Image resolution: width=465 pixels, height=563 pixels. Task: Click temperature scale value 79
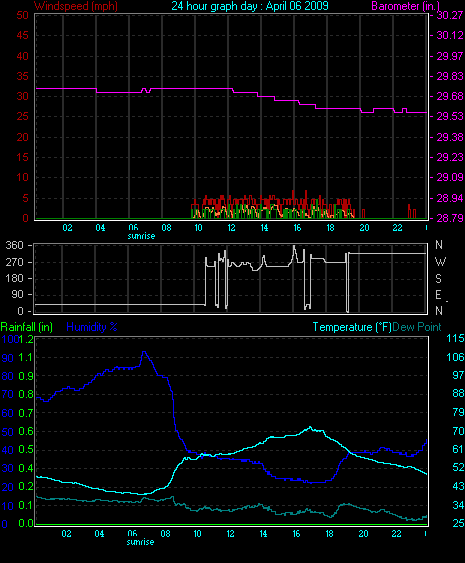pyautogui.click(x=458, y=412)
